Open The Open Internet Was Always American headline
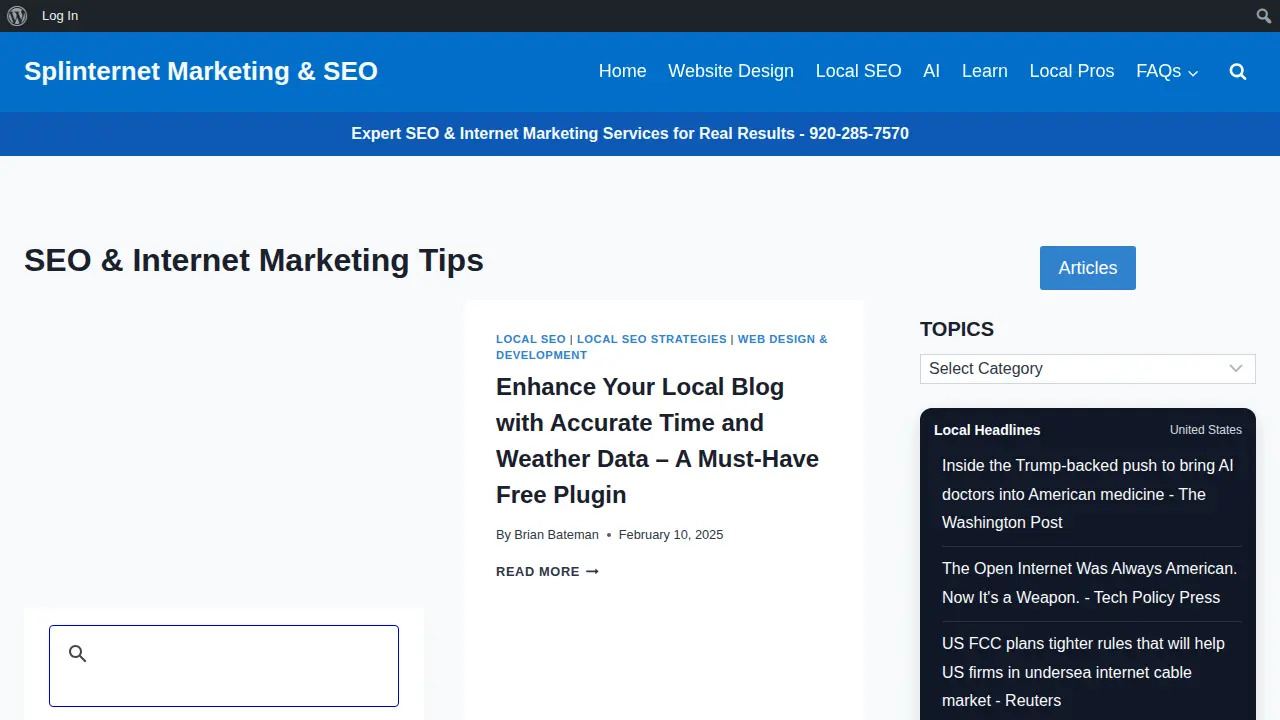This screenshot has width=1280, height=720. 1090,583
